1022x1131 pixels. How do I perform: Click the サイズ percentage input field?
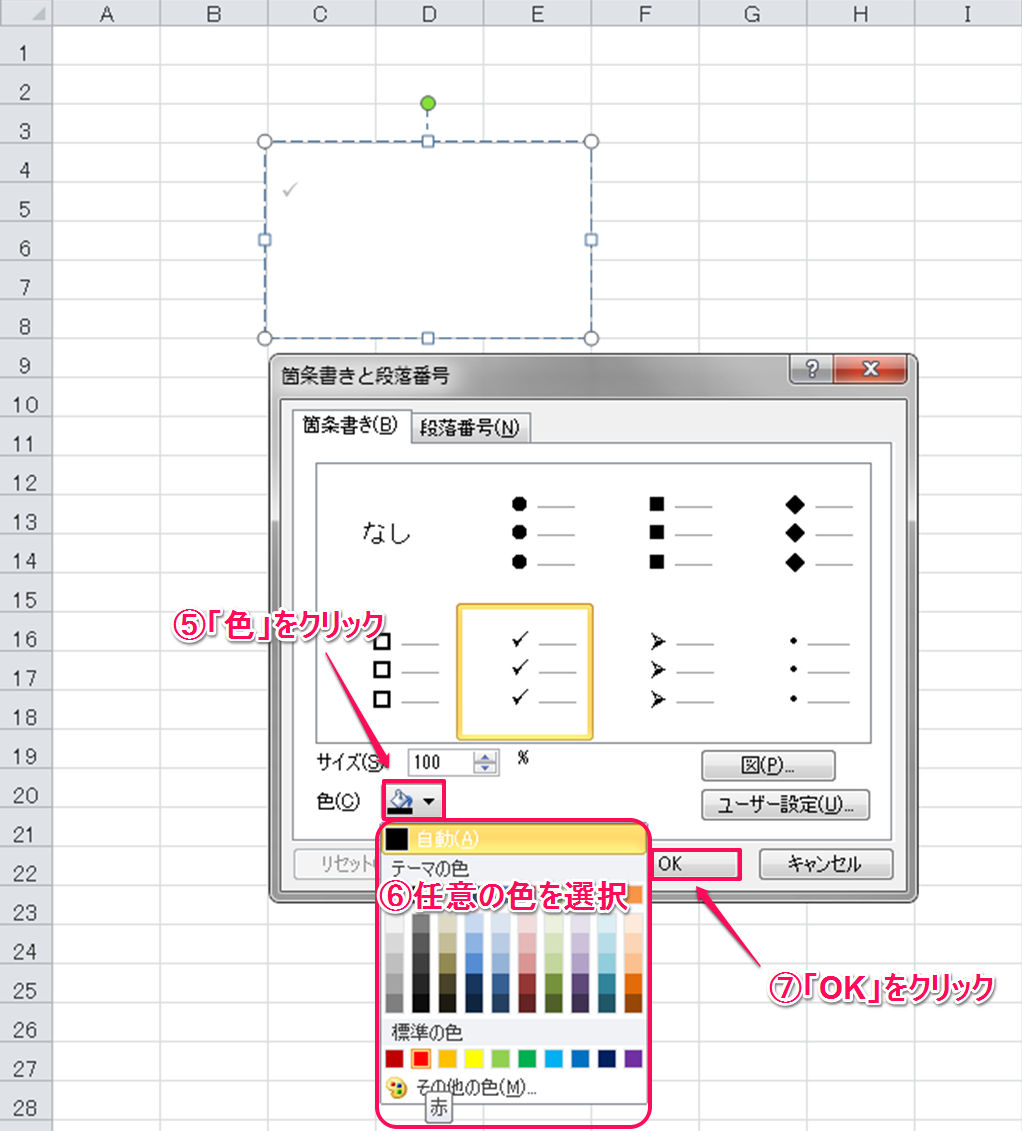[440, 762]
